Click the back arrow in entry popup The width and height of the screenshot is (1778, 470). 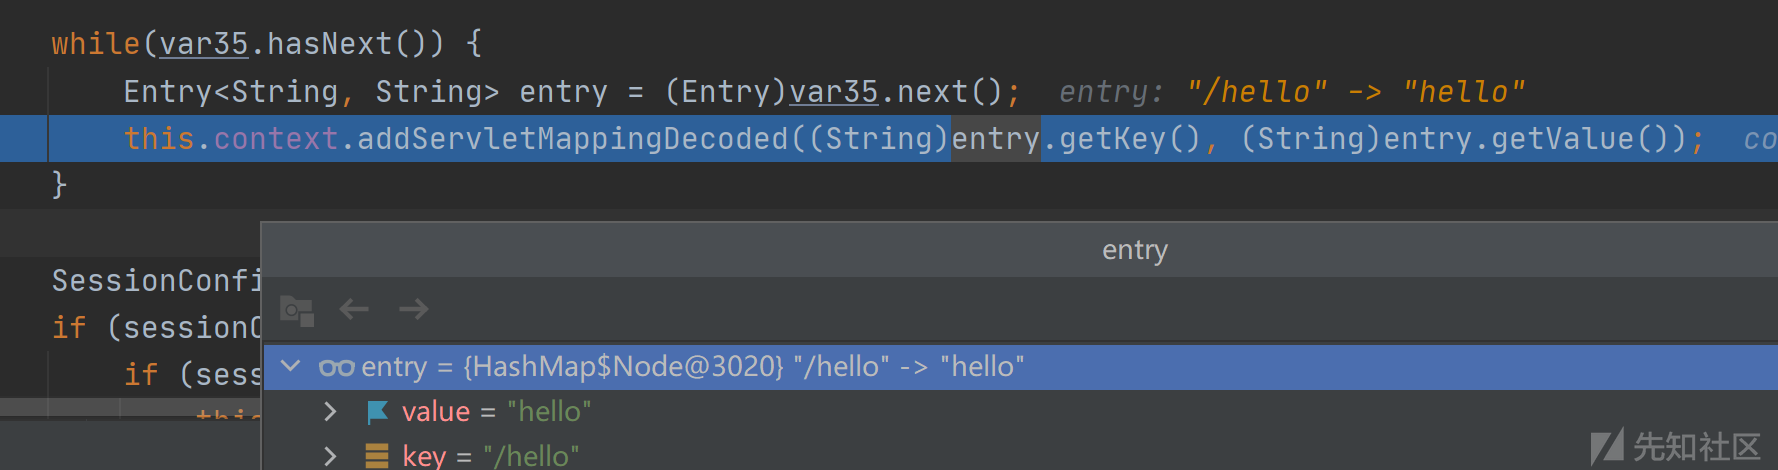click(354, 310)
